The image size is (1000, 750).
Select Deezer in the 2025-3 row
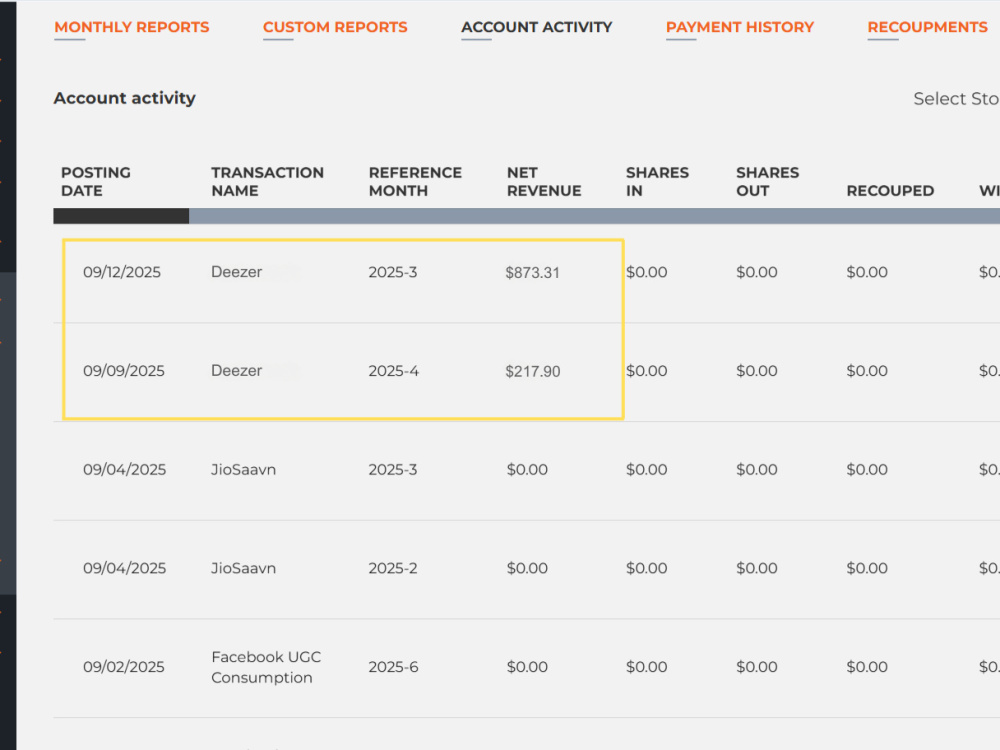[237, 272]
